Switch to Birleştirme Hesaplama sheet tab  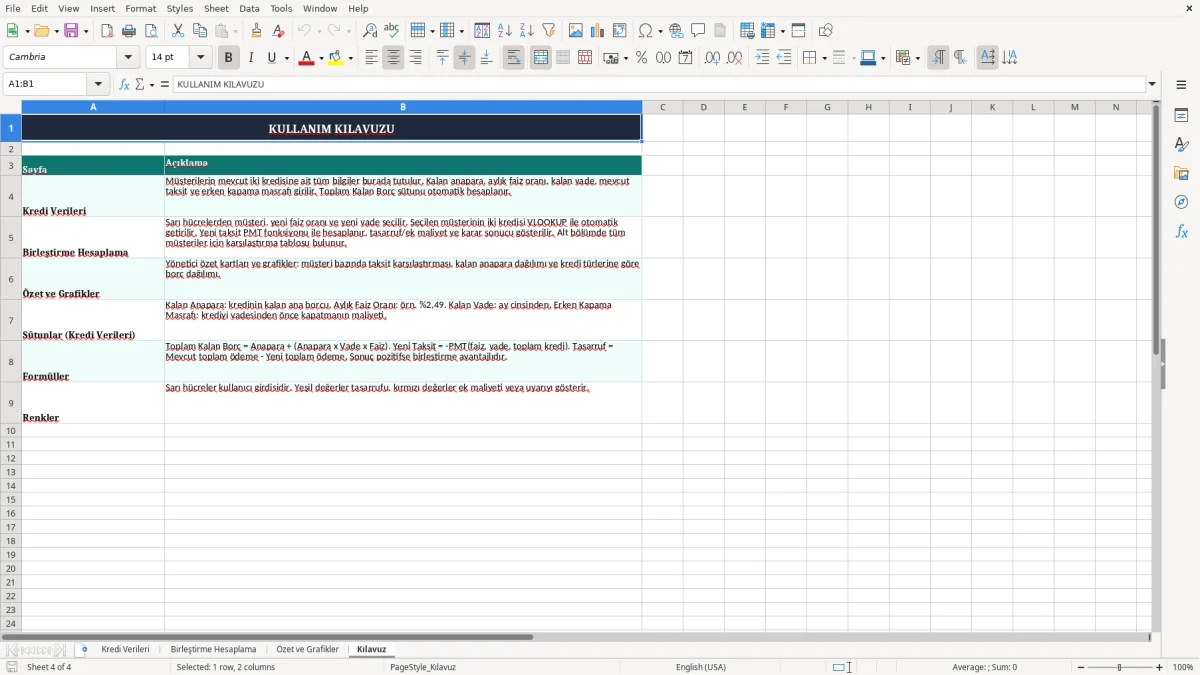[213, 649]
